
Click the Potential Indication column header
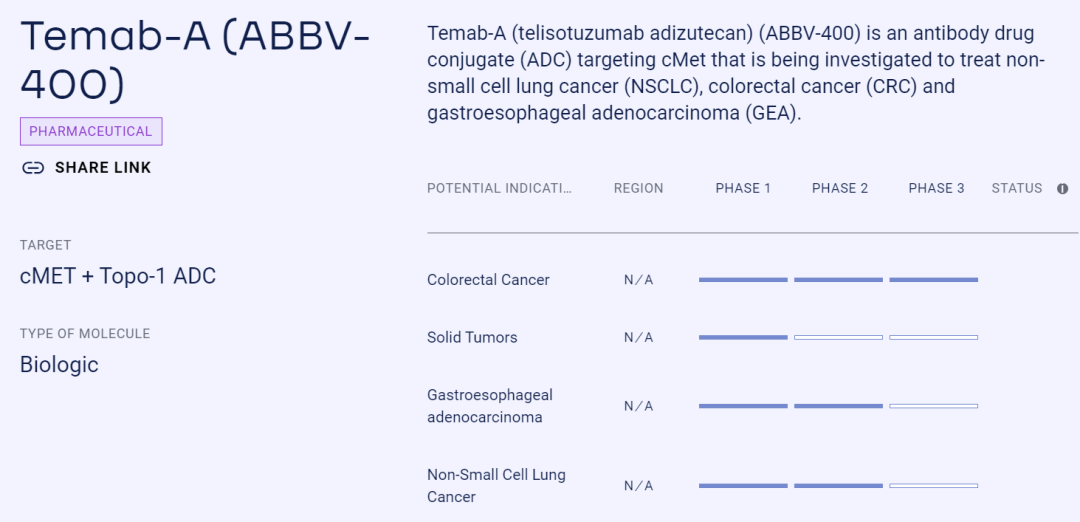tap(499, 189)
